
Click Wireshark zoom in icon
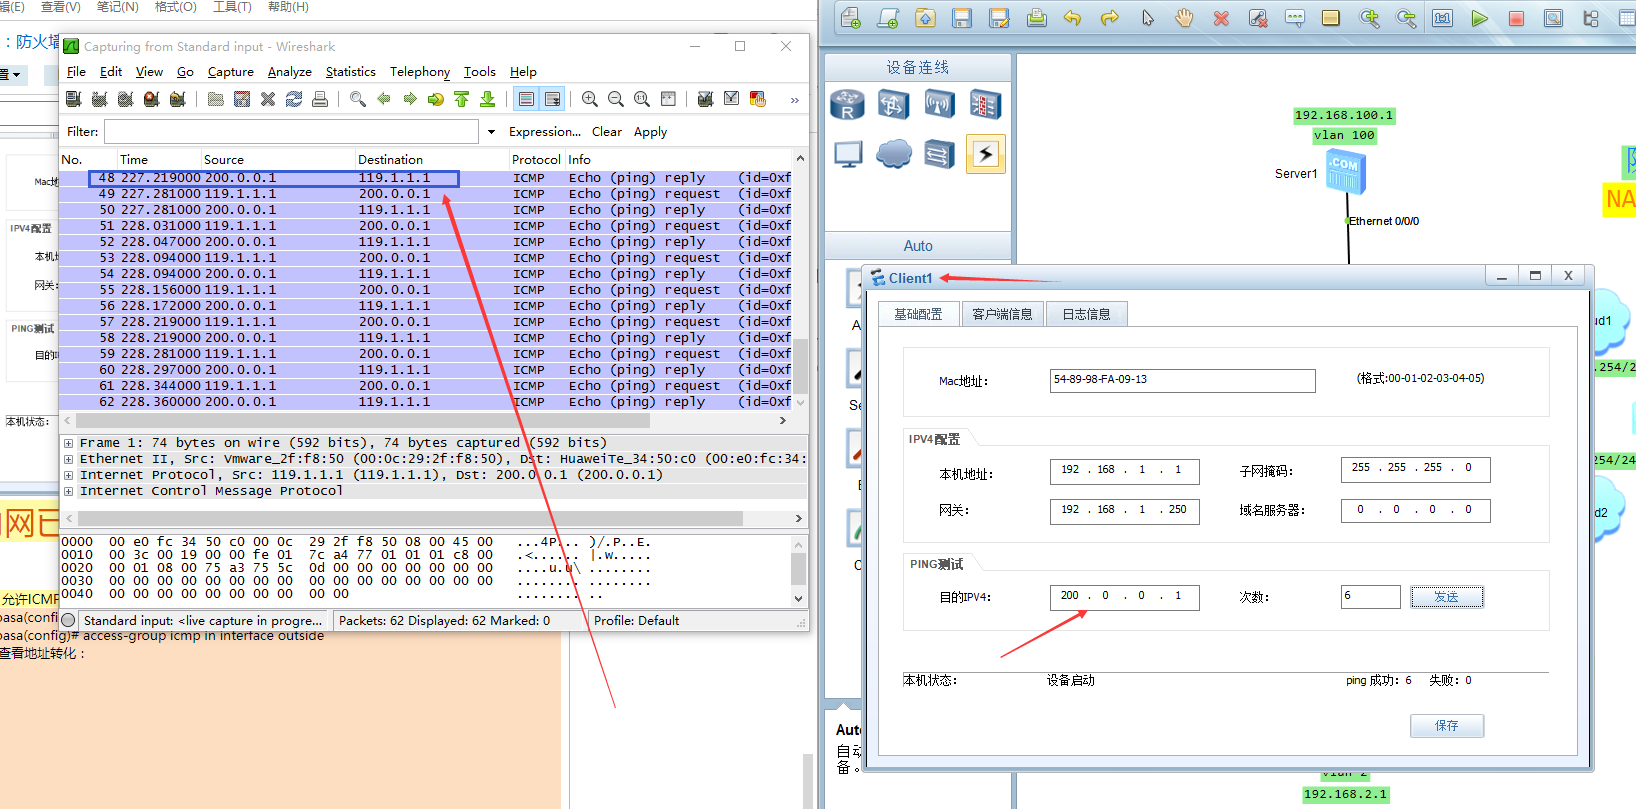click(590, 99)
